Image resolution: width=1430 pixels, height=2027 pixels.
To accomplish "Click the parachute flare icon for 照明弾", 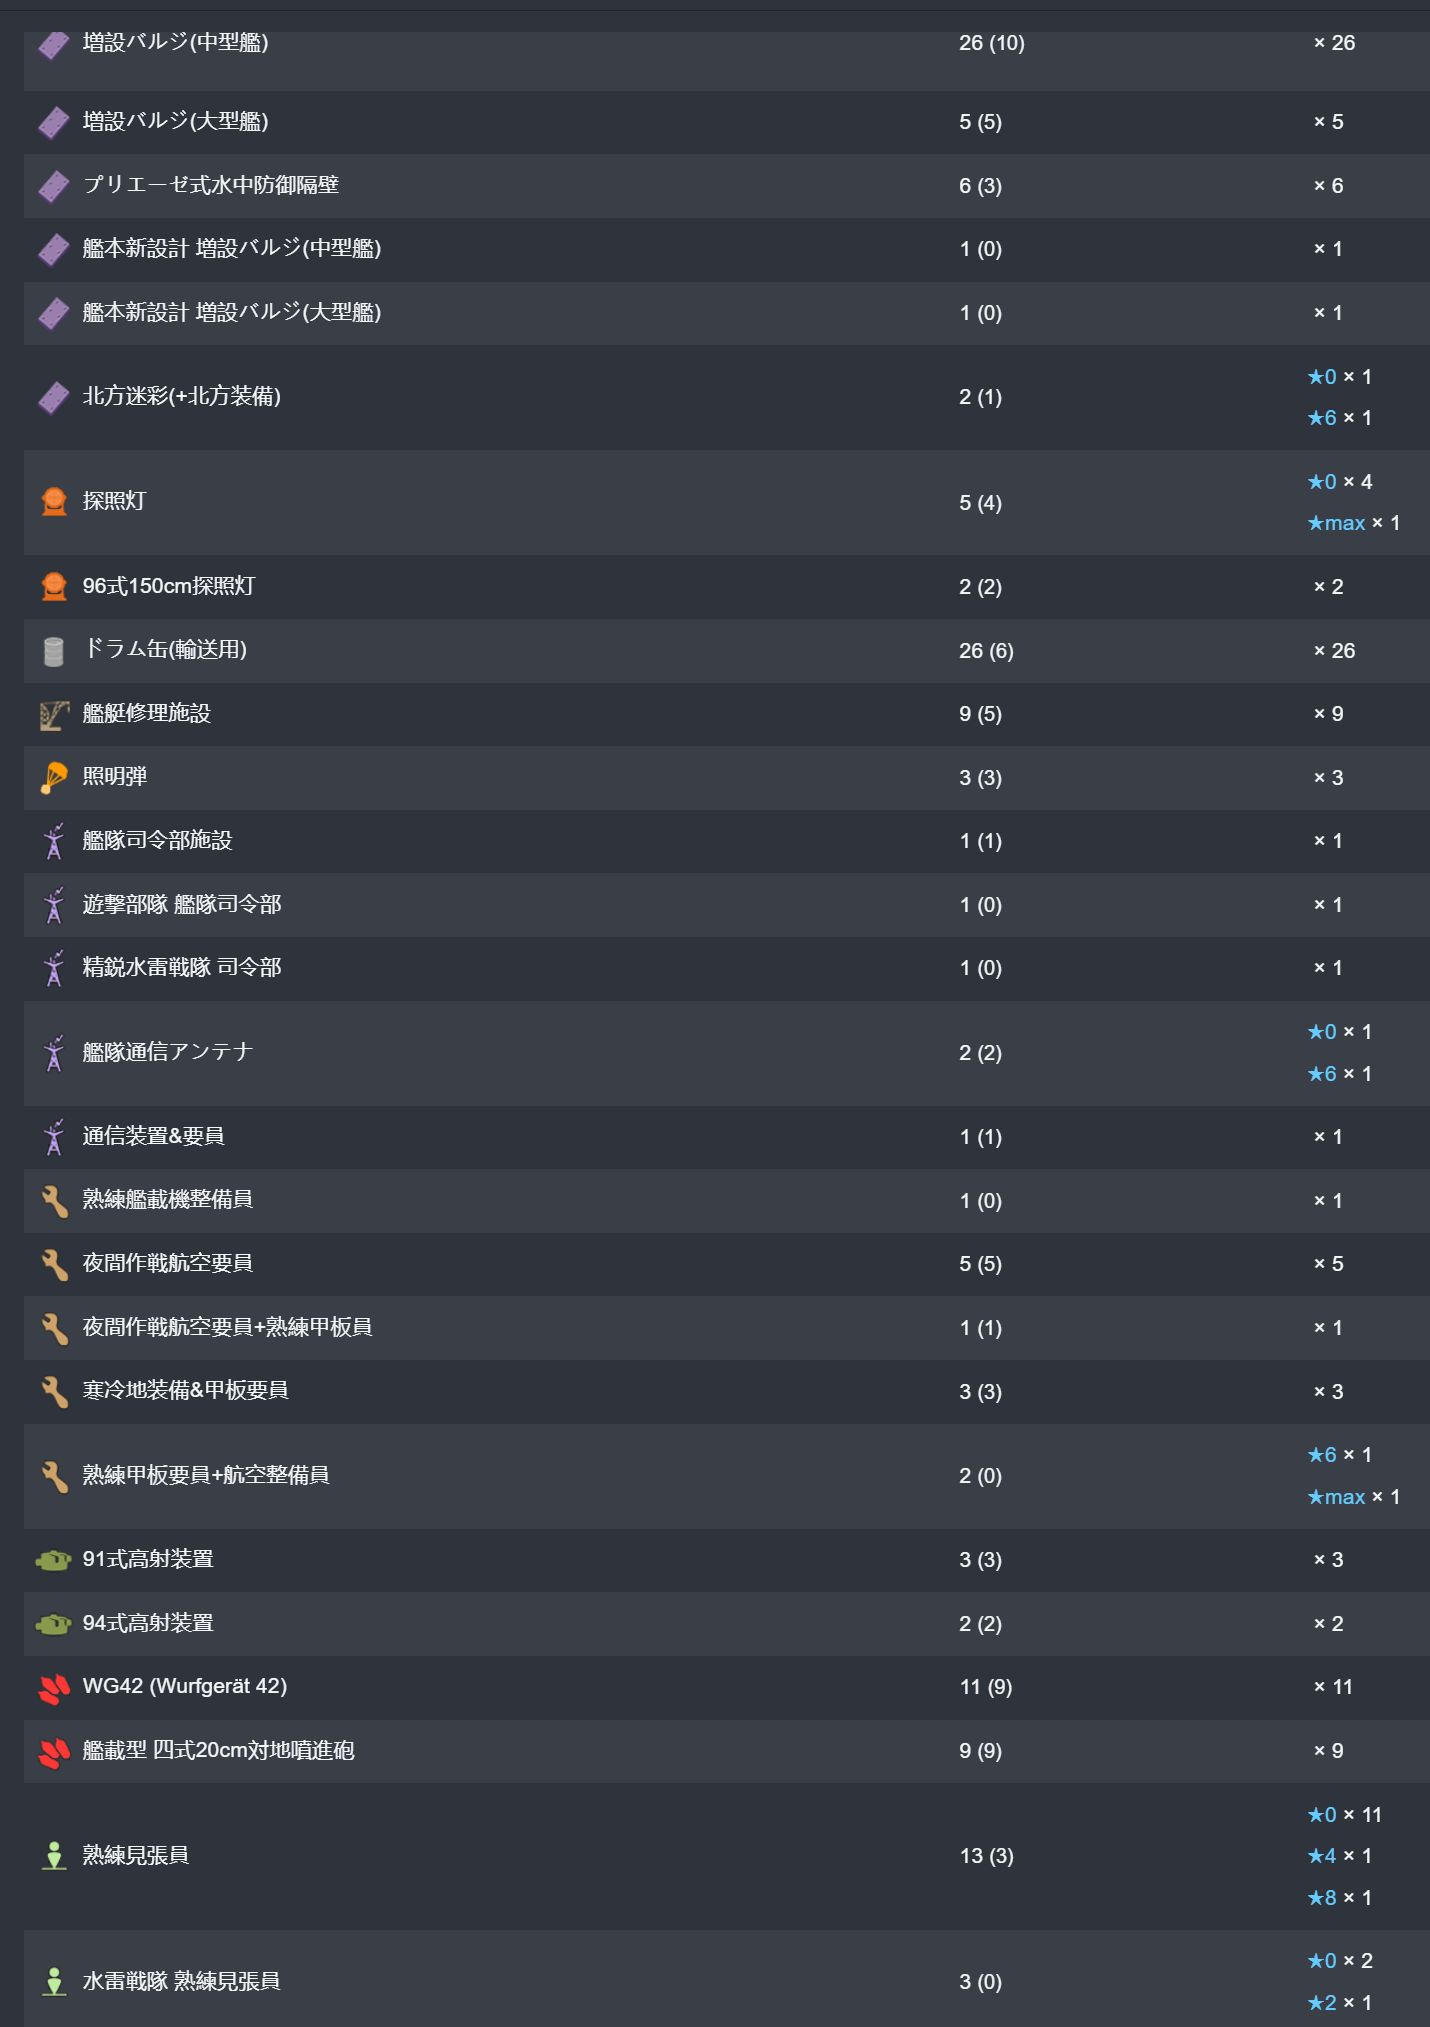I will pyautogui.click(x=54, y=778).
